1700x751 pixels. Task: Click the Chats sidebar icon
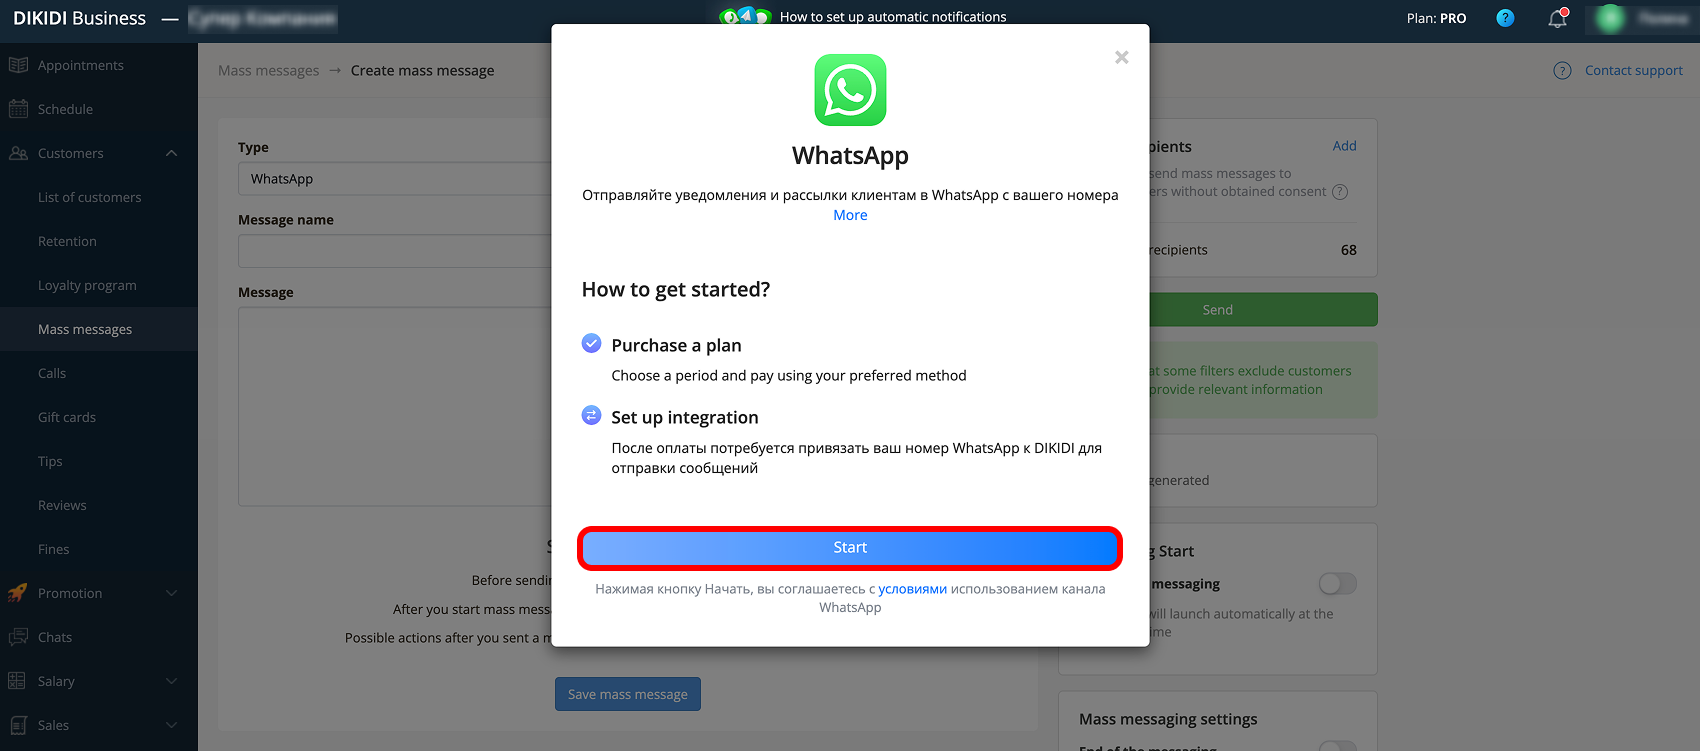pos(18,637)
